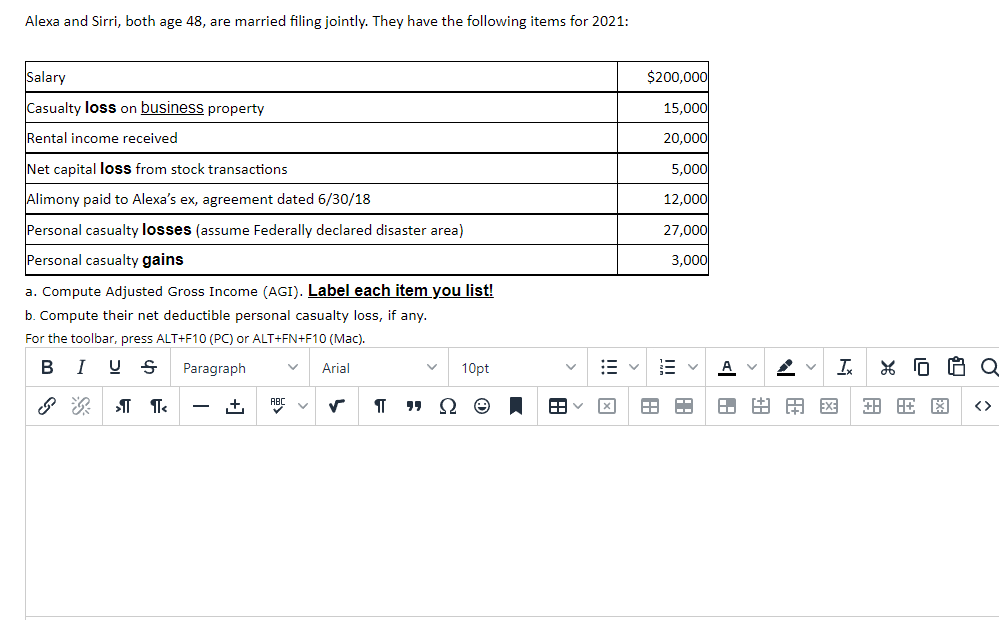Insert table row after
The image size is (999, 620).
click(x=794, y=406)
